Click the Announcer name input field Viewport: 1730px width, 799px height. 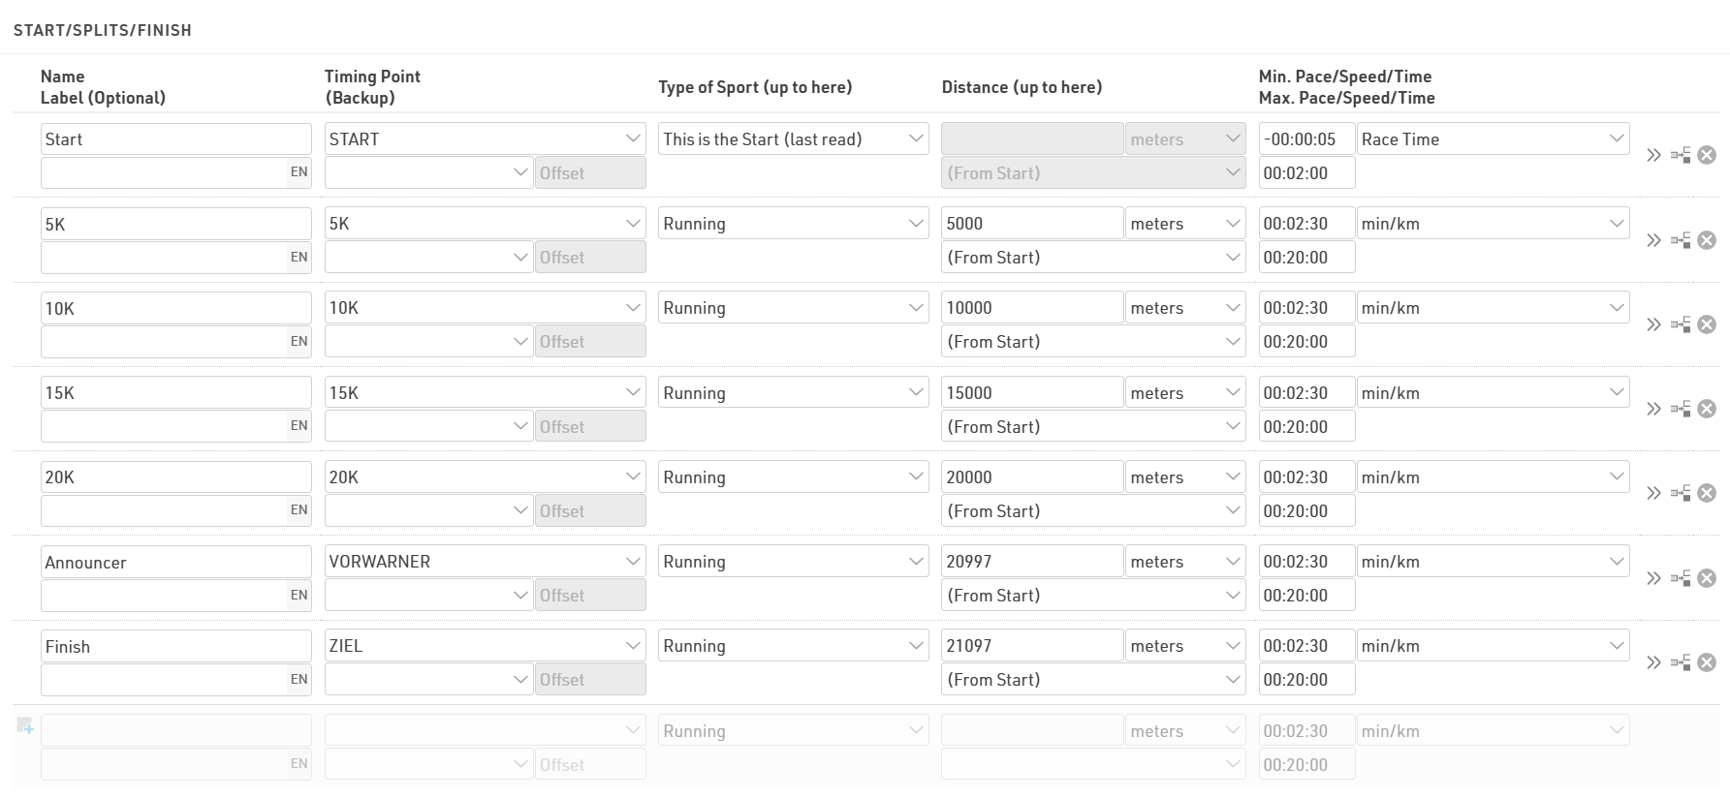(175, 562)
